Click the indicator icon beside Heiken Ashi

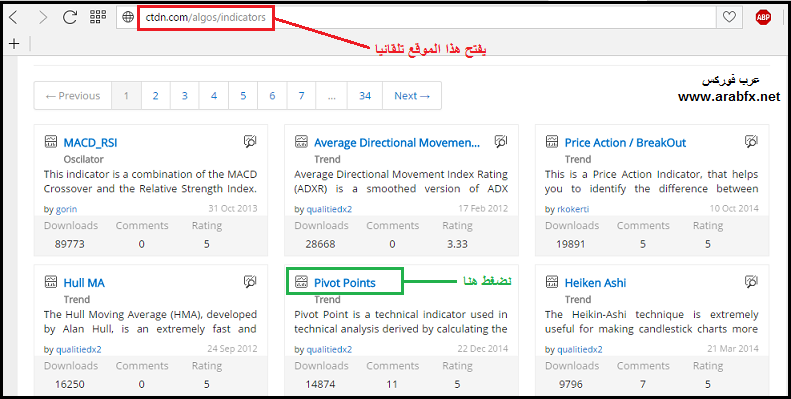[x=552, y=282]
